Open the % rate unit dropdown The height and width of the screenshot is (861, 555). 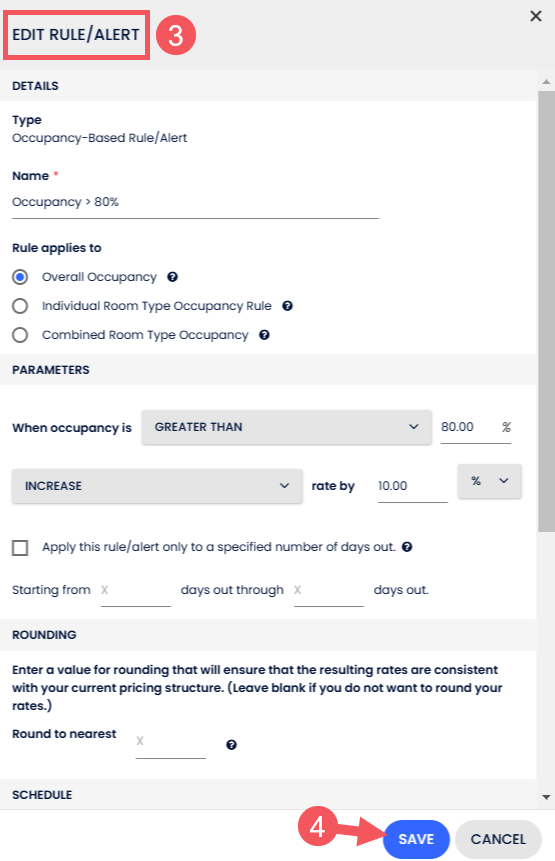point(489,481)
